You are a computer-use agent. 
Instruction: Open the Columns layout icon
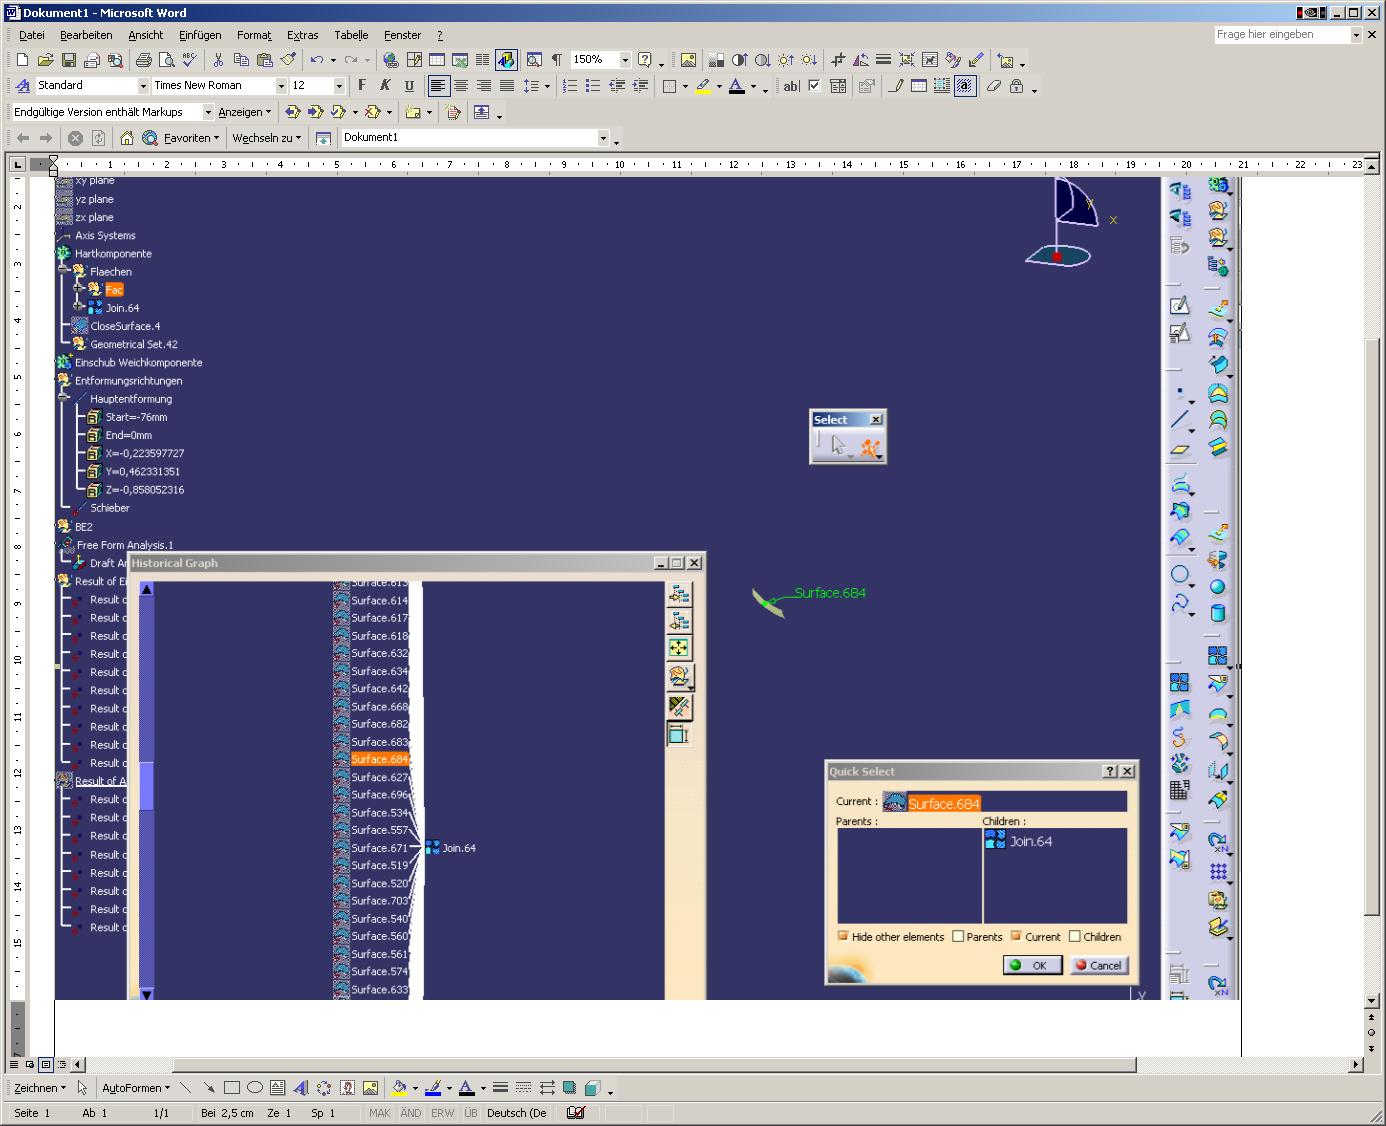483,60
